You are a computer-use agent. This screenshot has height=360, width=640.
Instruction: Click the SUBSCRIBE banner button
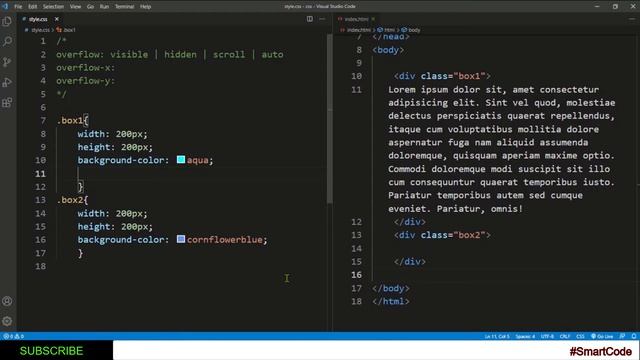tap(51, 351)
